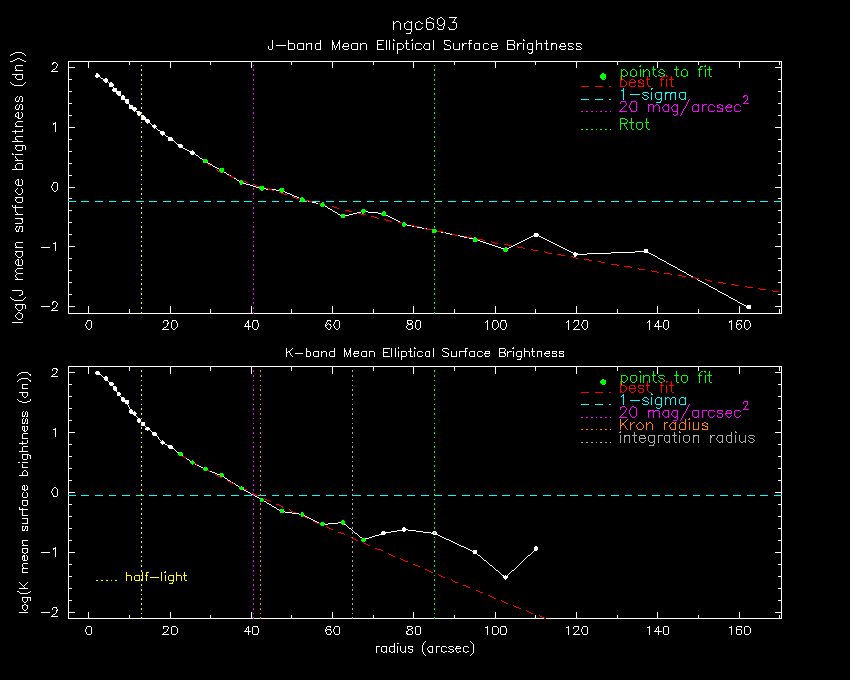Select the final K-band data point near radius 110
This screenshot has width=850, height=680.
pyautogui.click(x=537, y=548)
